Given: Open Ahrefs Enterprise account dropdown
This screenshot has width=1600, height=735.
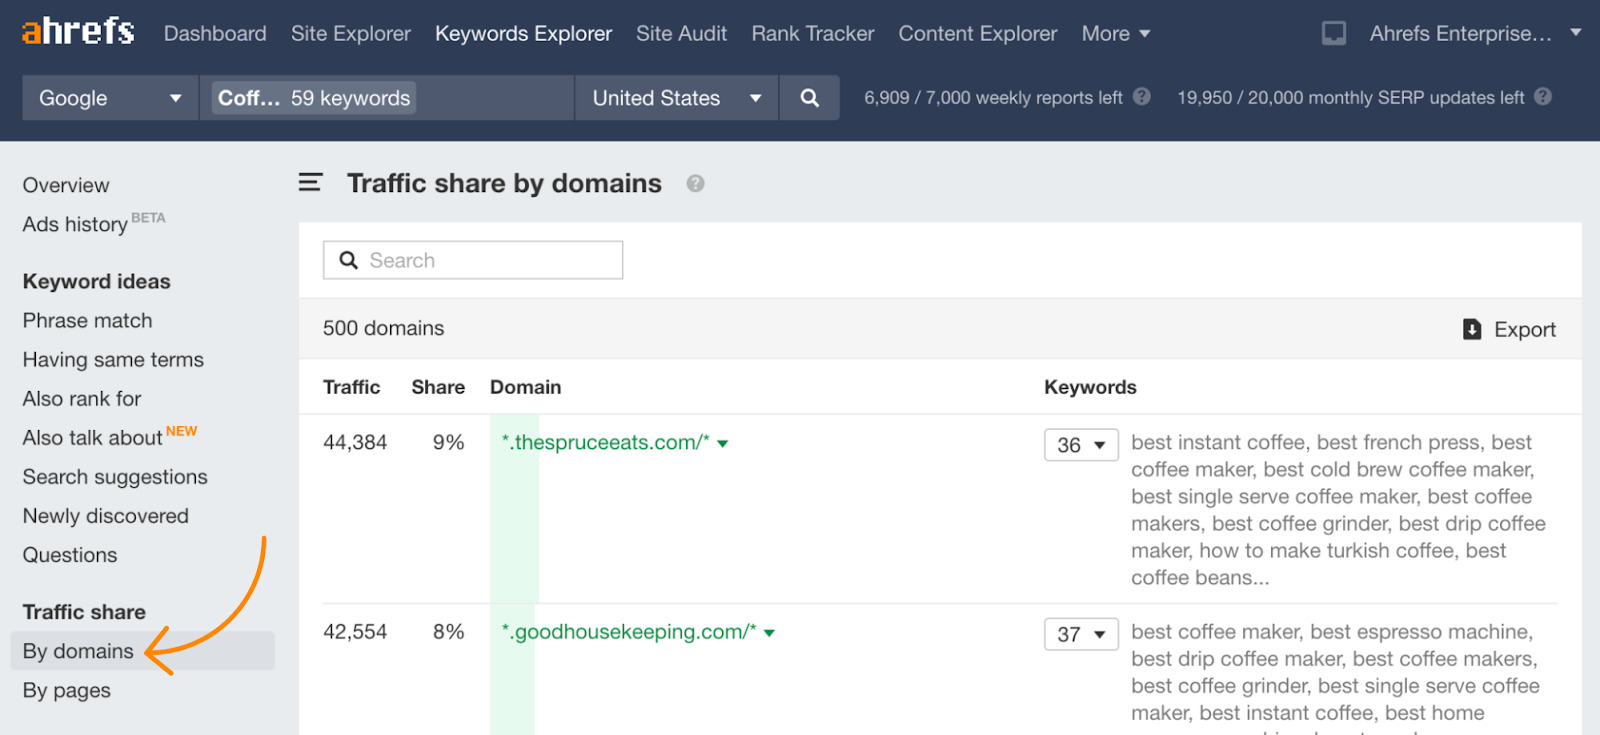Looking at the screenshot, I should click(1474, 34).
